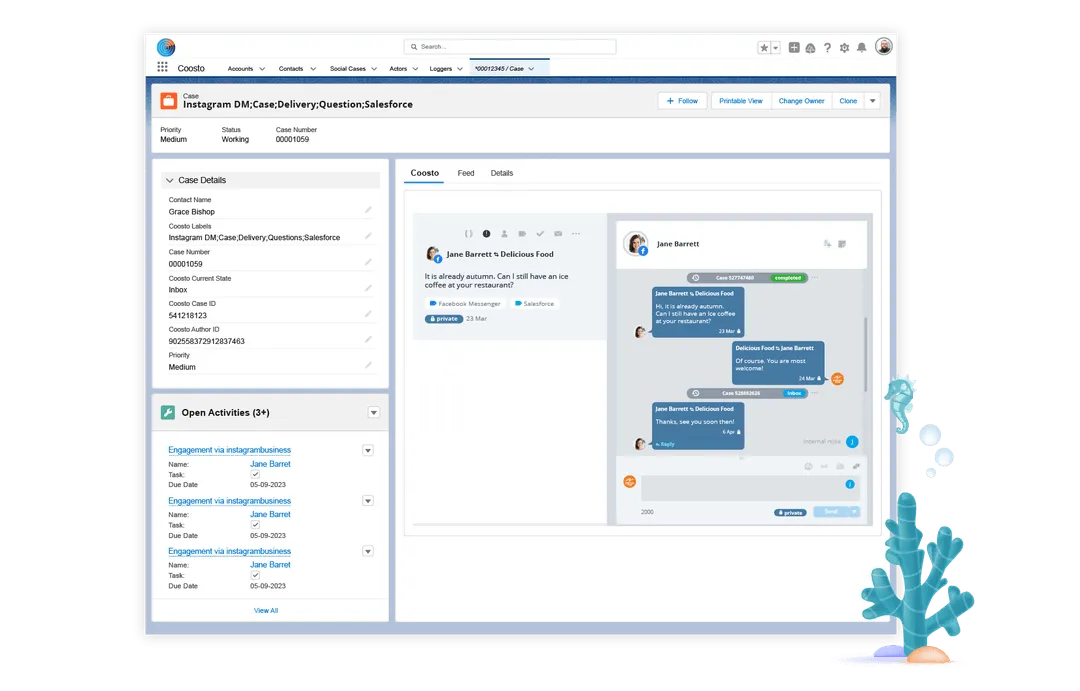
Task: Open the Contacts tab
Action: tap(291, 69)
